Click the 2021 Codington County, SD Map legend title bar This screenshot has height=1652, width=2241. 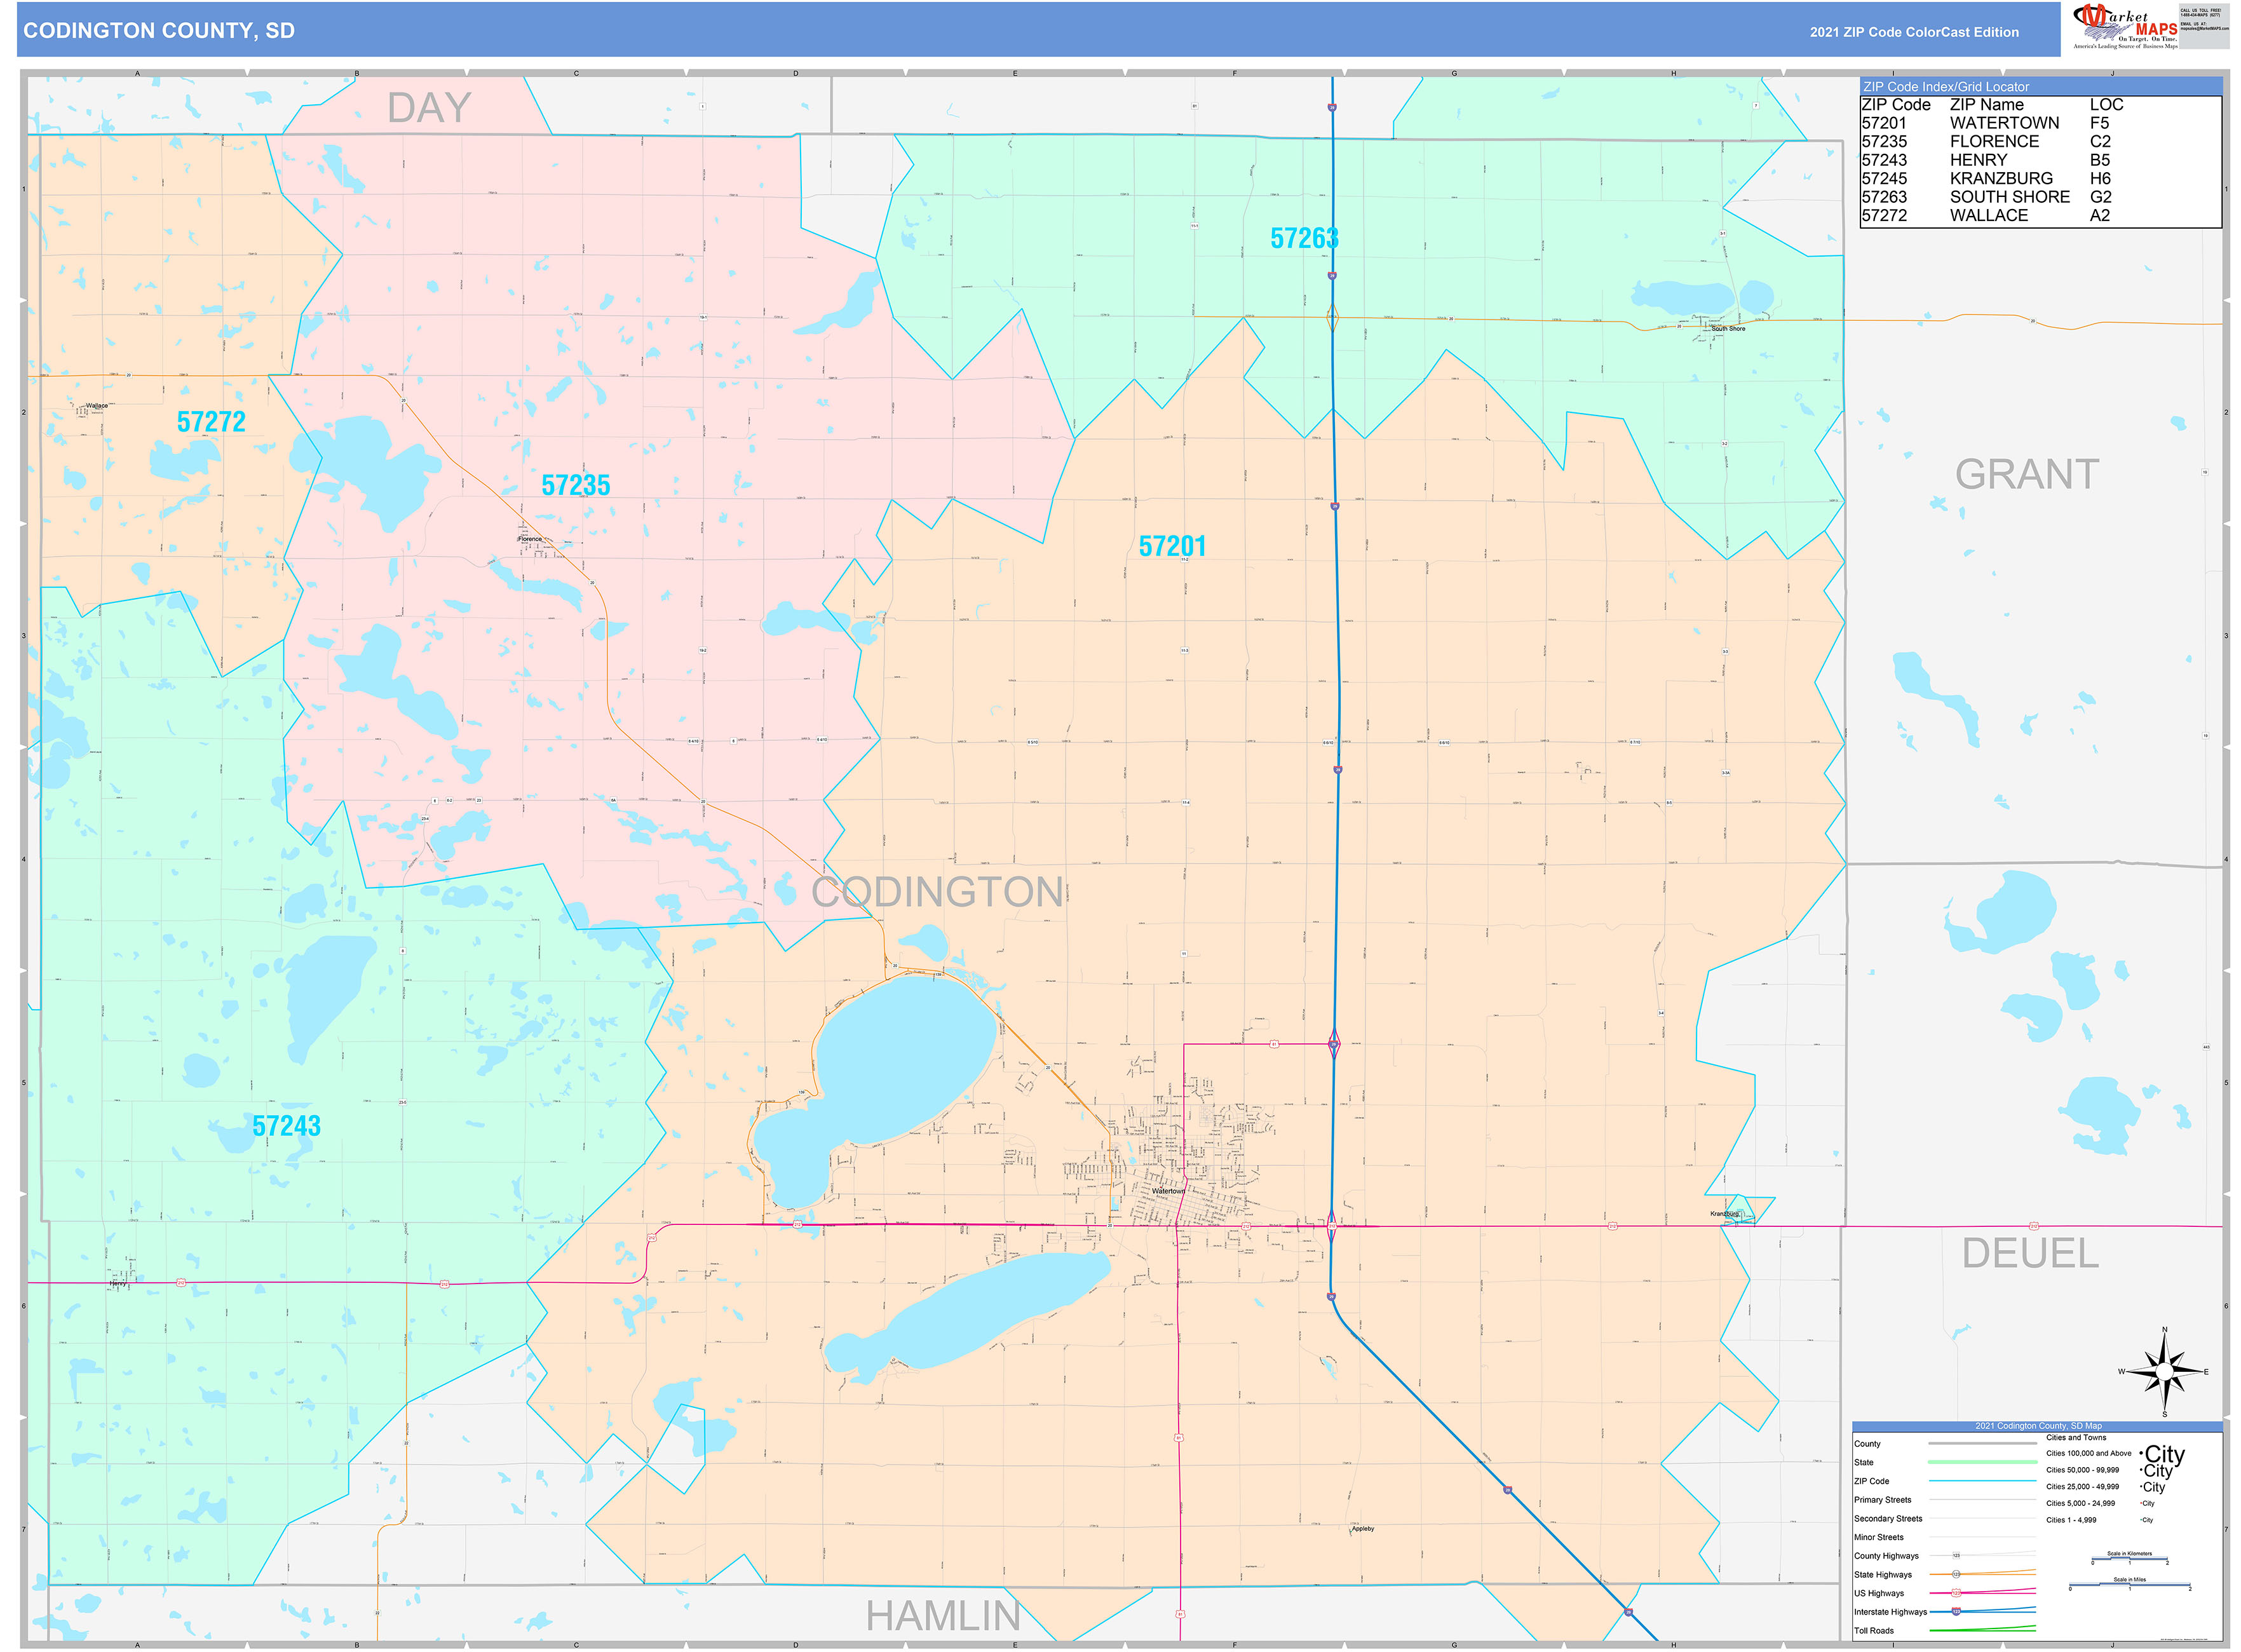point(2039,1426)
